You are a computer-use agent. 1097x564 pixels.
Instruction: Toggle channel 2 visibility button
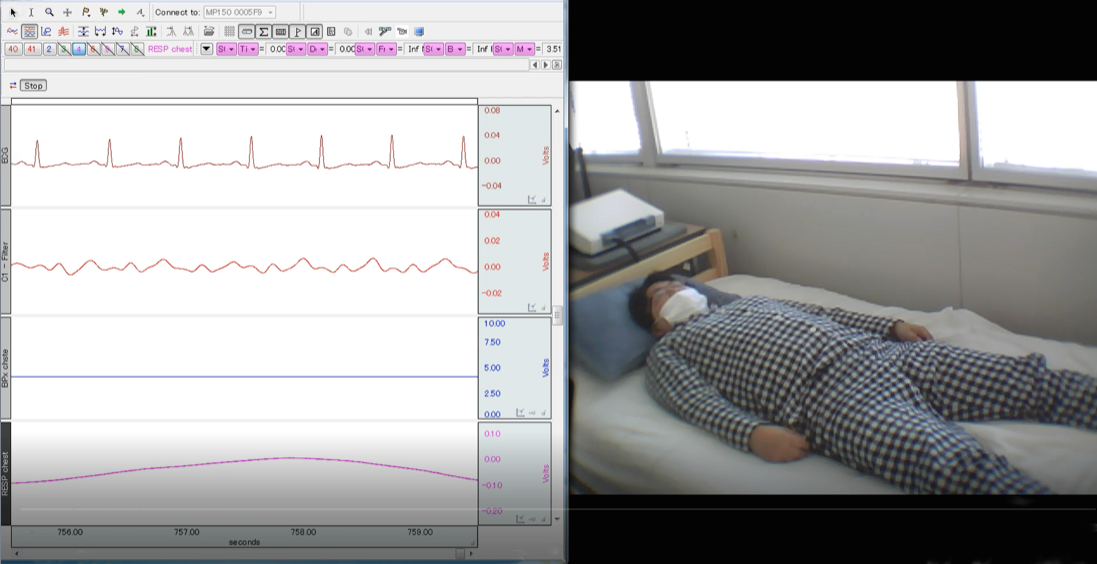point(49,49)
